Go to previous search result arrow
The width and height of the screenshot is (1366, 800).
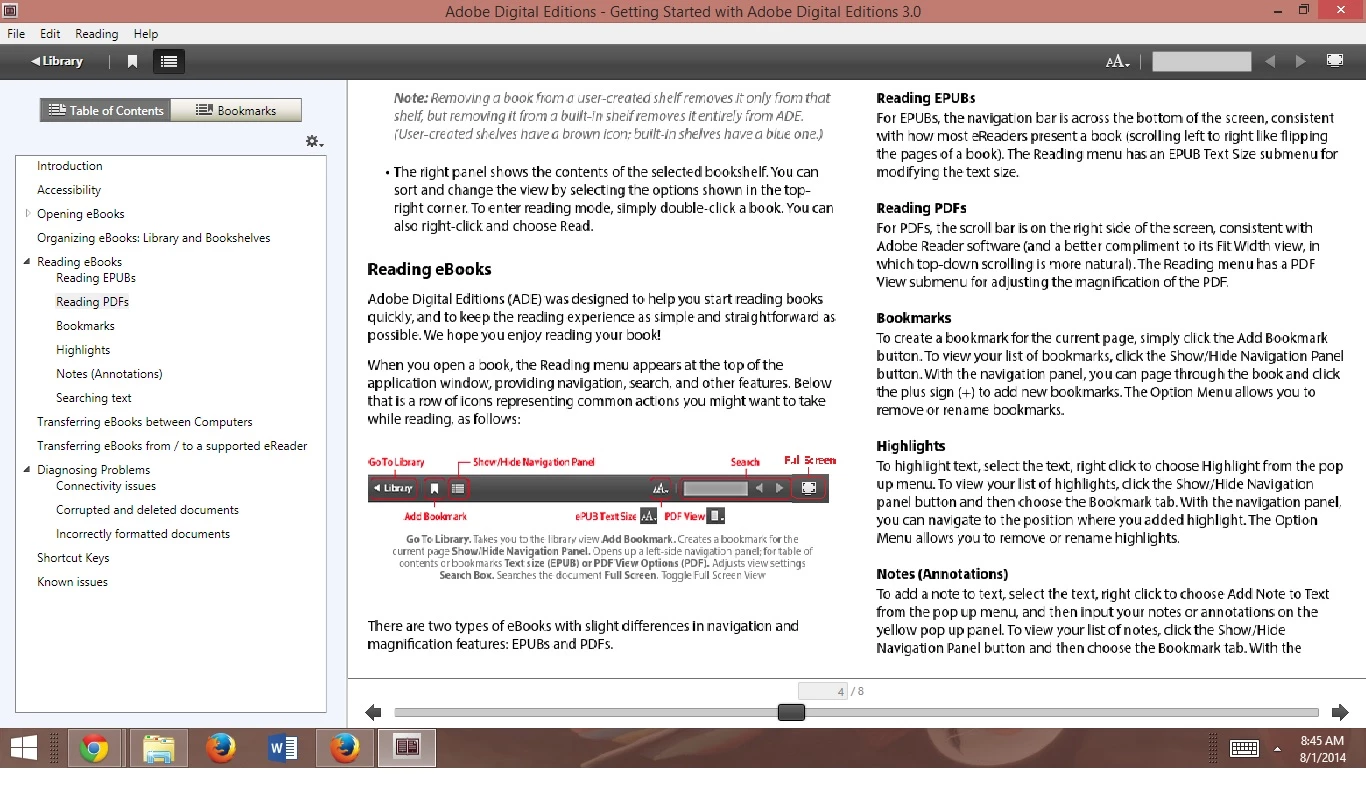1270,61
